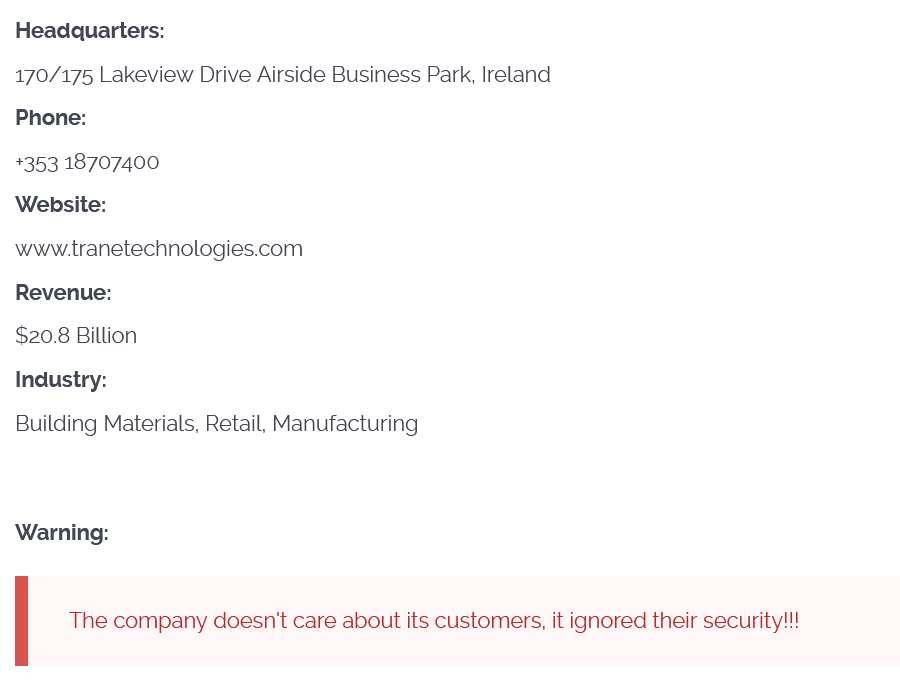Click the word Ireland in the address
This screenshot has width=900, height=696.
tap(516, 75)
